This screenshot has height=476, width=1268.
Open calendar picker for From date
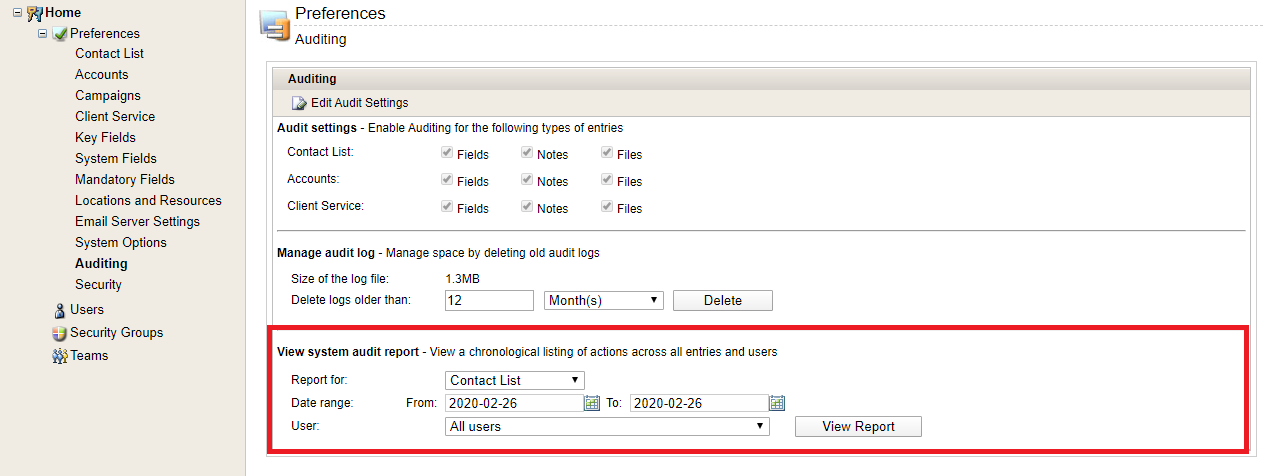click(592, 404)
